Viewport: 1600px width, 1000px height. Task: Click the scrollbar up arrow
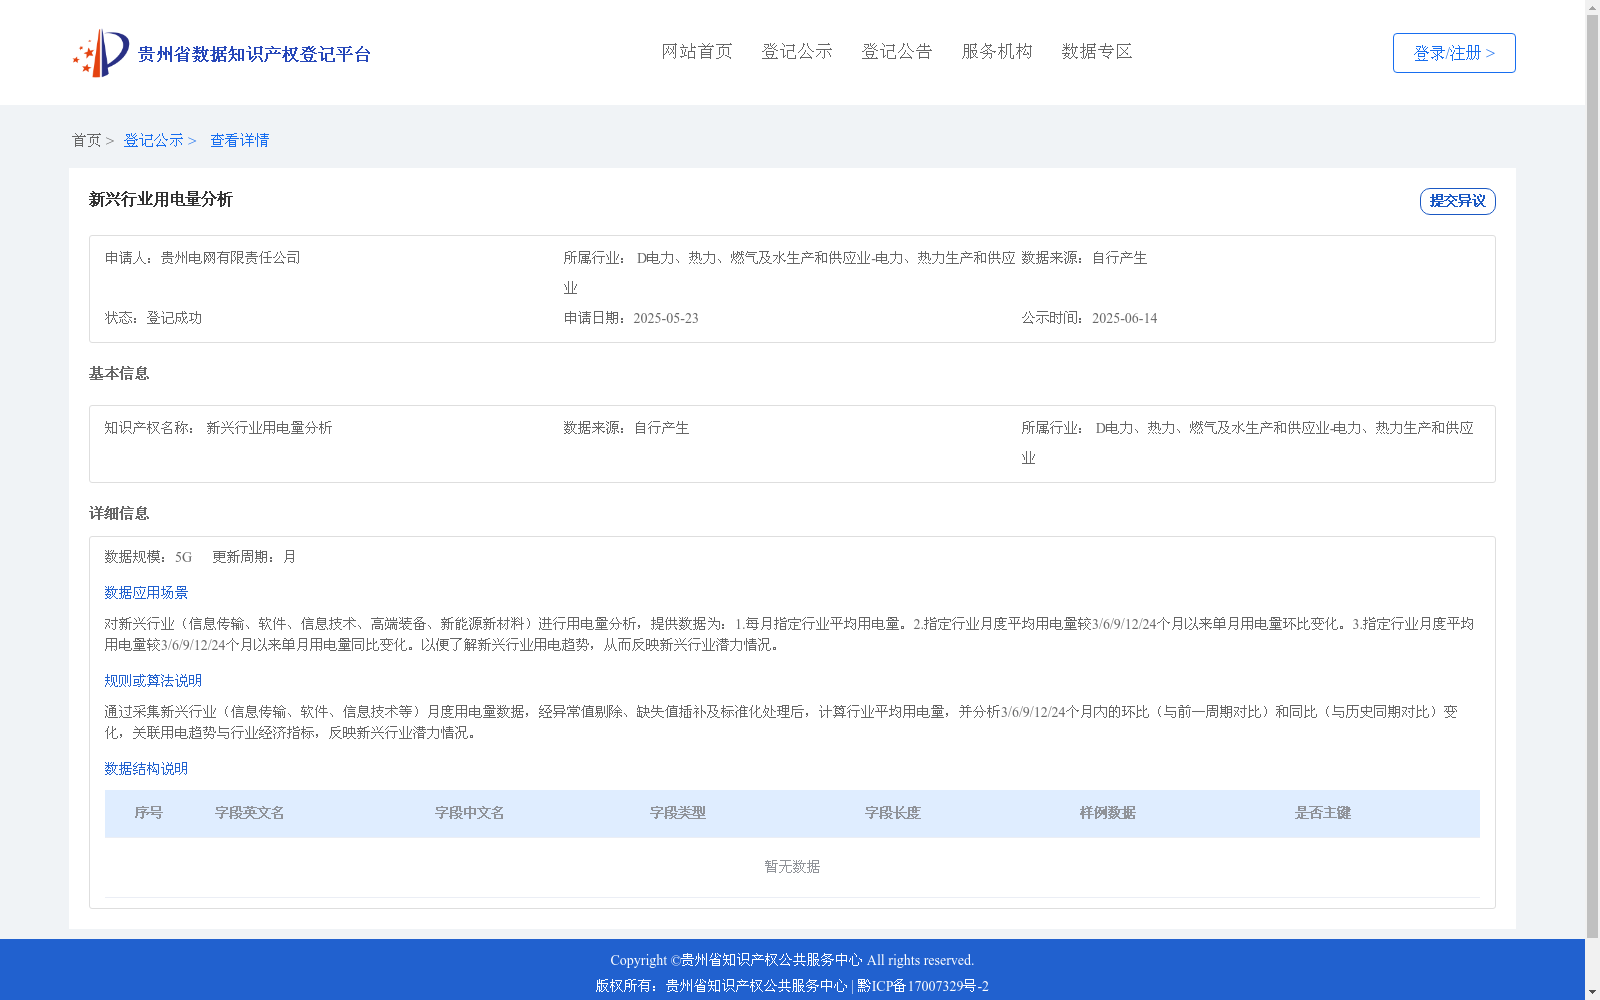(x=1592, y=8)
